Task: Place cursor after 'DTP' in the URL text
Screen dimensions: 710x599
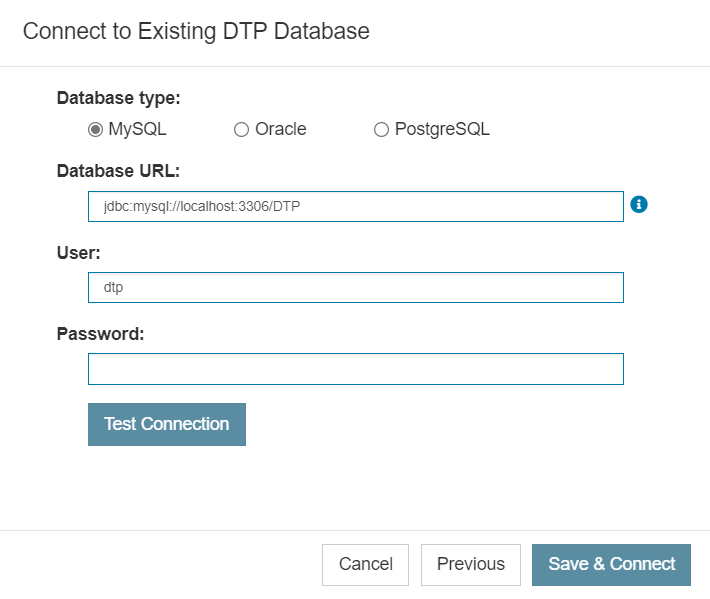Action: click(x=301, y=206)
